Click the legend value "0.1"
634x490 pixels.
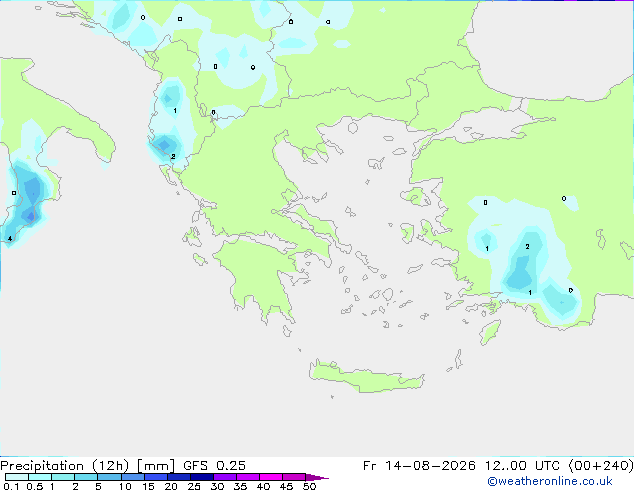[x=11, y=486]
